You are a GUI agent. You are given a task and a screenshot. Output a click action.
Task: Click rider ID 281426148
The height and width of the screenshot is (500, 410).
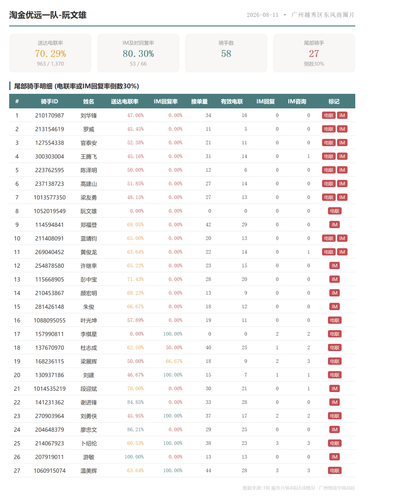50,307
